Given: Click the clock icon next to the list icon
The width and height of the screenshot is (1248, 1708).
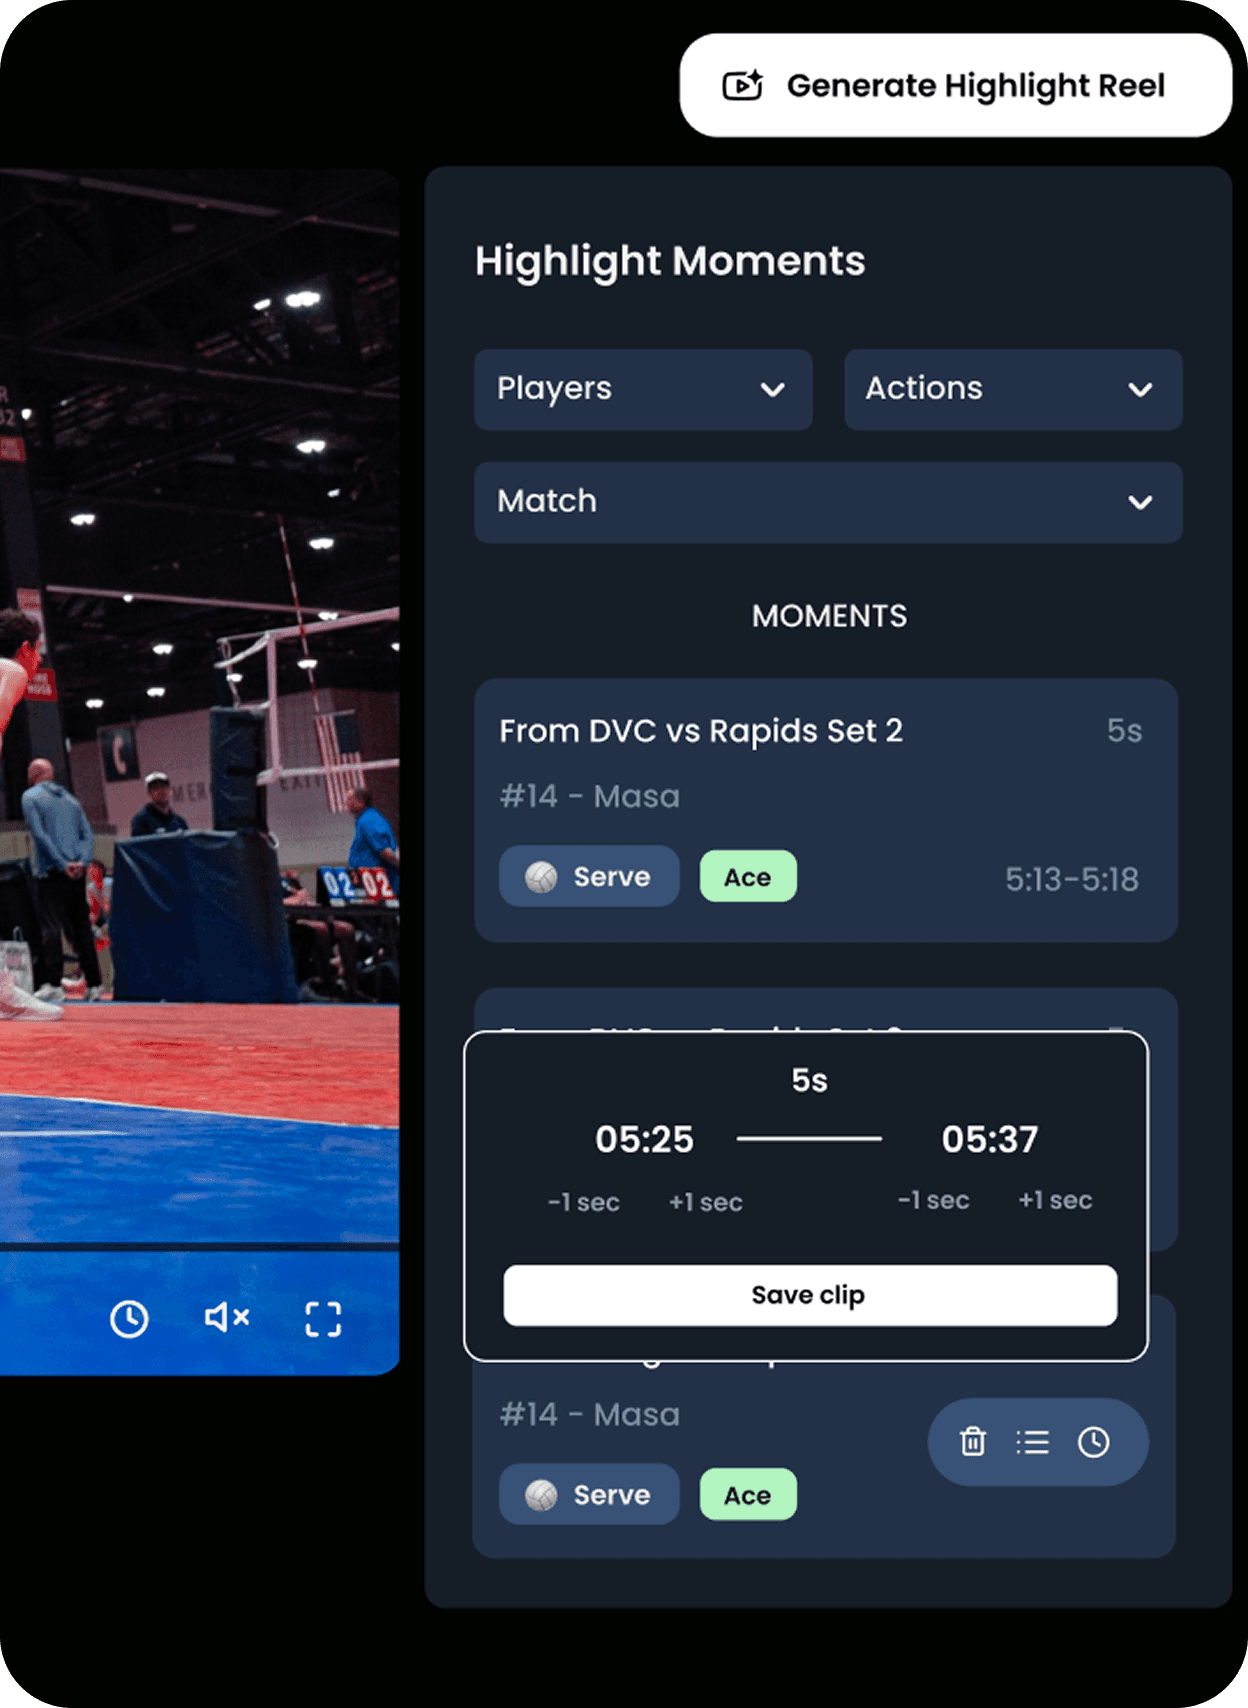Looking at the screenshot, I should tap(1093, 1442).
